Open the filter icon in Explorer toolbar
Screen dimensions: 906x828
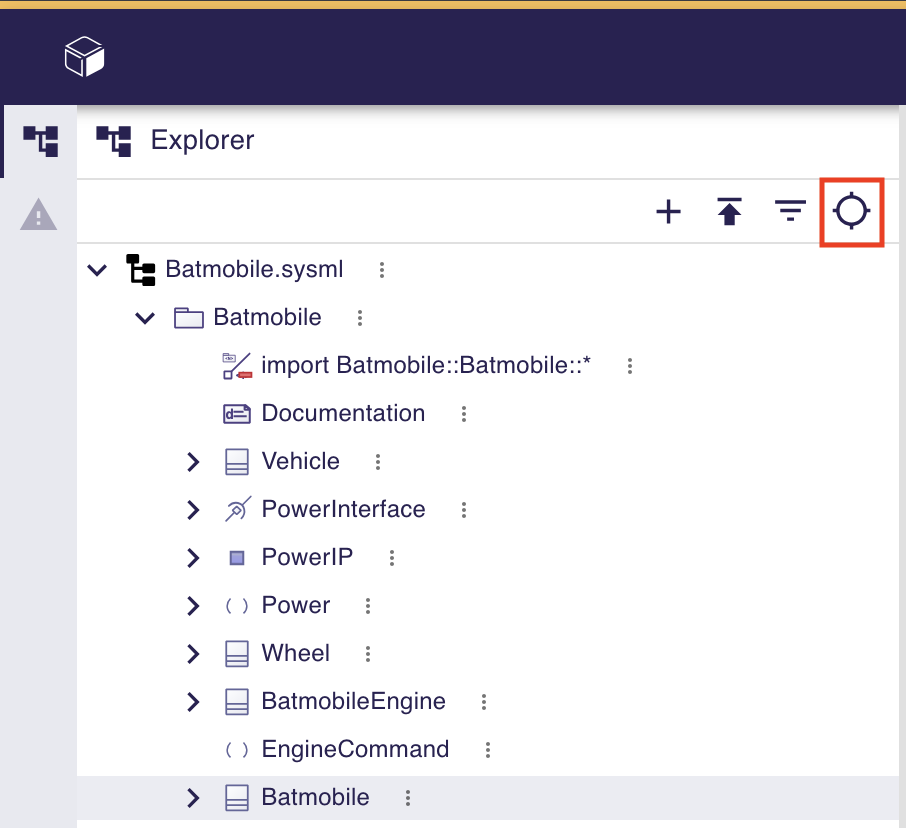coord(790,211)
